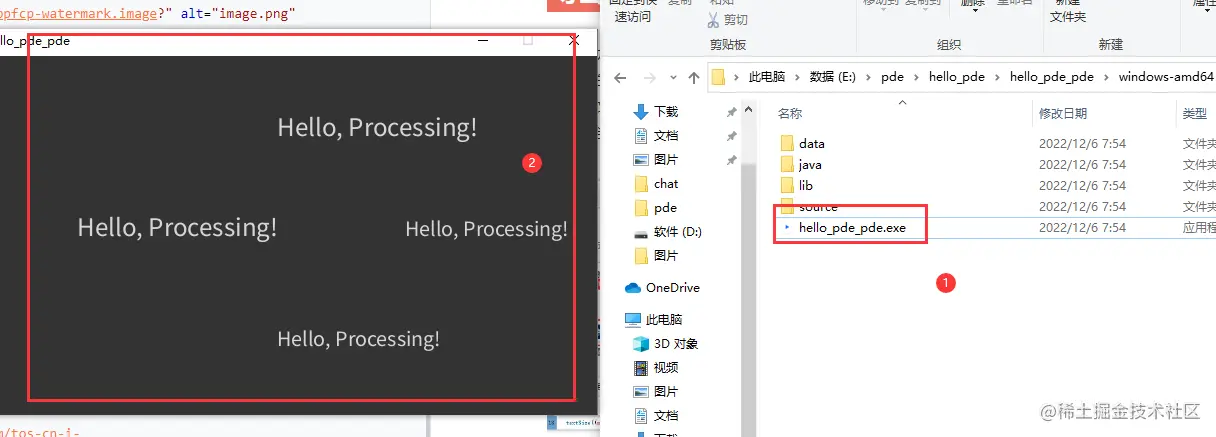The width and height of the screenshot is (1216, 437).
Task: Open pinned 文档 in quick access sidebar
Action: click(x=666, y=135)
